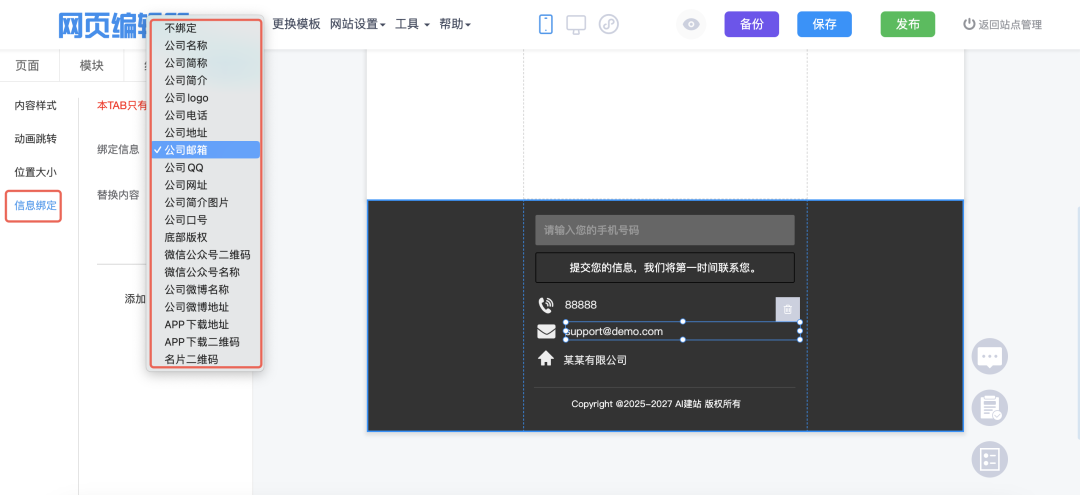Select 公司电话 from binding list

click(x=186, y=115)
